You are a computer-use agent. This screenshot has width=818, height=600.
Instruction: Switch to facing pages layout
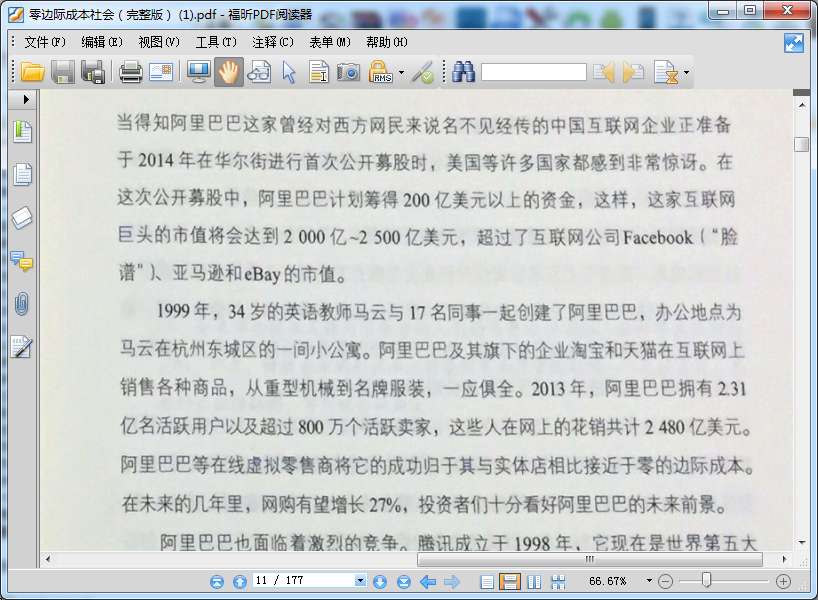point(534,582)
